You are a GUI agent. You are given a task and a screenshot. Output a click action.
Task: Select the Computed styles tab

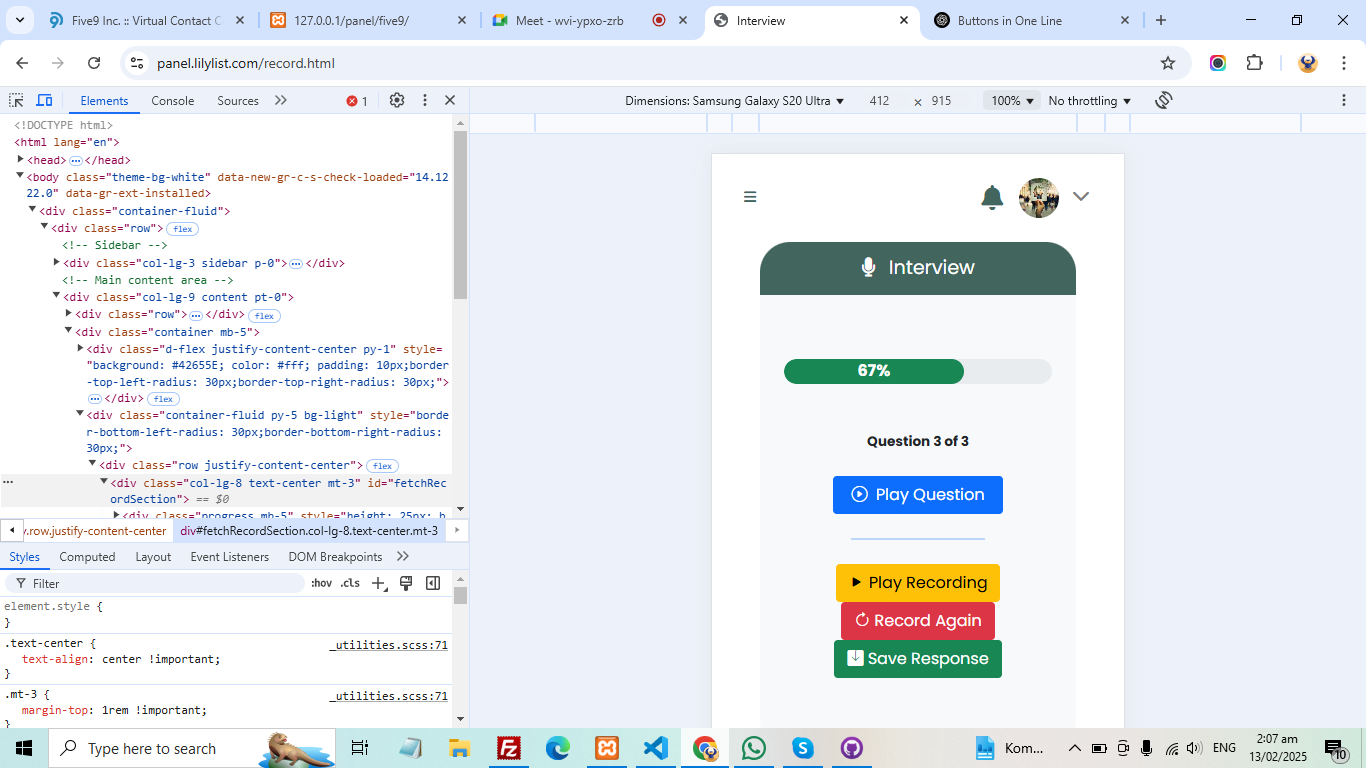click(87, 557)
